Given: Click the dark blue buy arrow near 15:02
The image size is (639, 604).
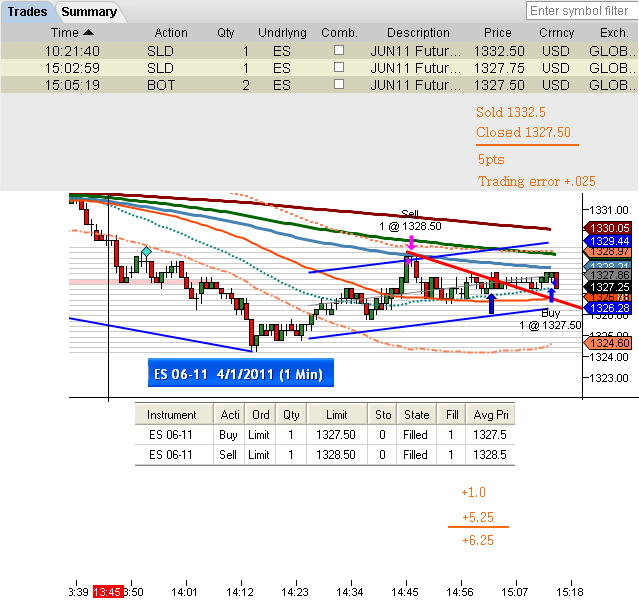Looking at the screenshot, I should point(491,303).
